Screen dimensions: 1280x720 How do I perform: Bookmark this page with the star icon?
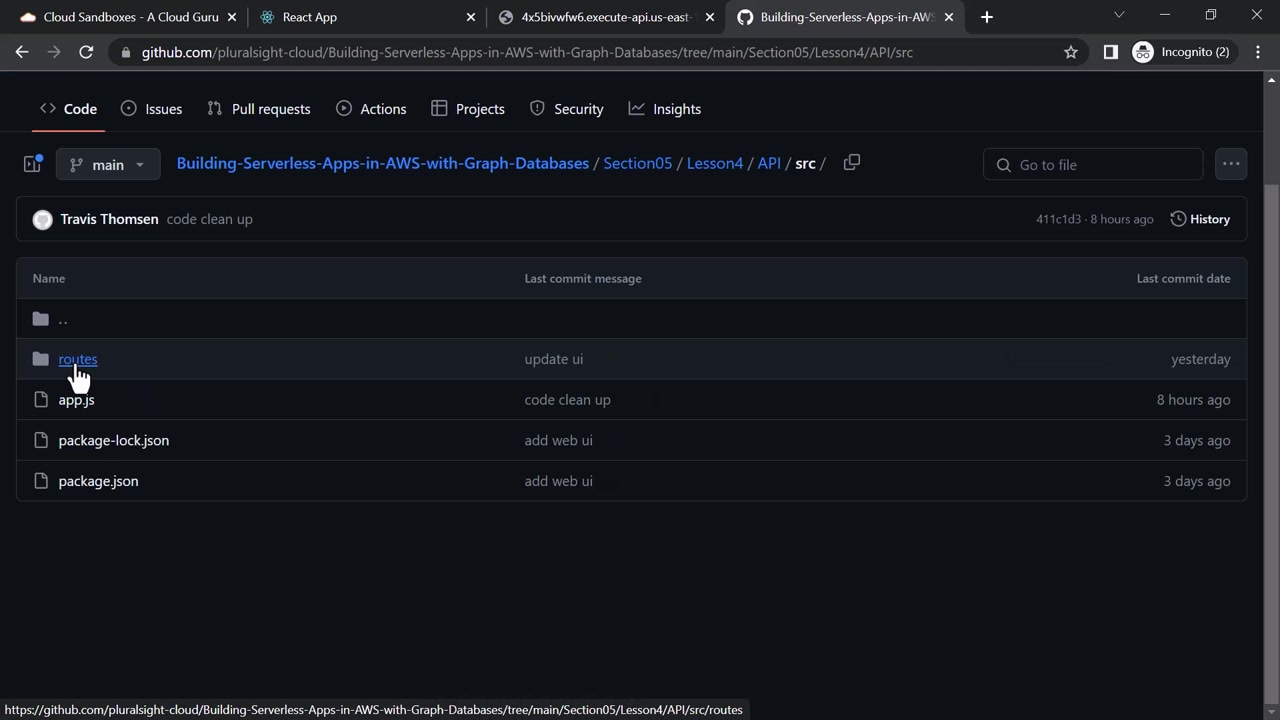click(1071, 52)
